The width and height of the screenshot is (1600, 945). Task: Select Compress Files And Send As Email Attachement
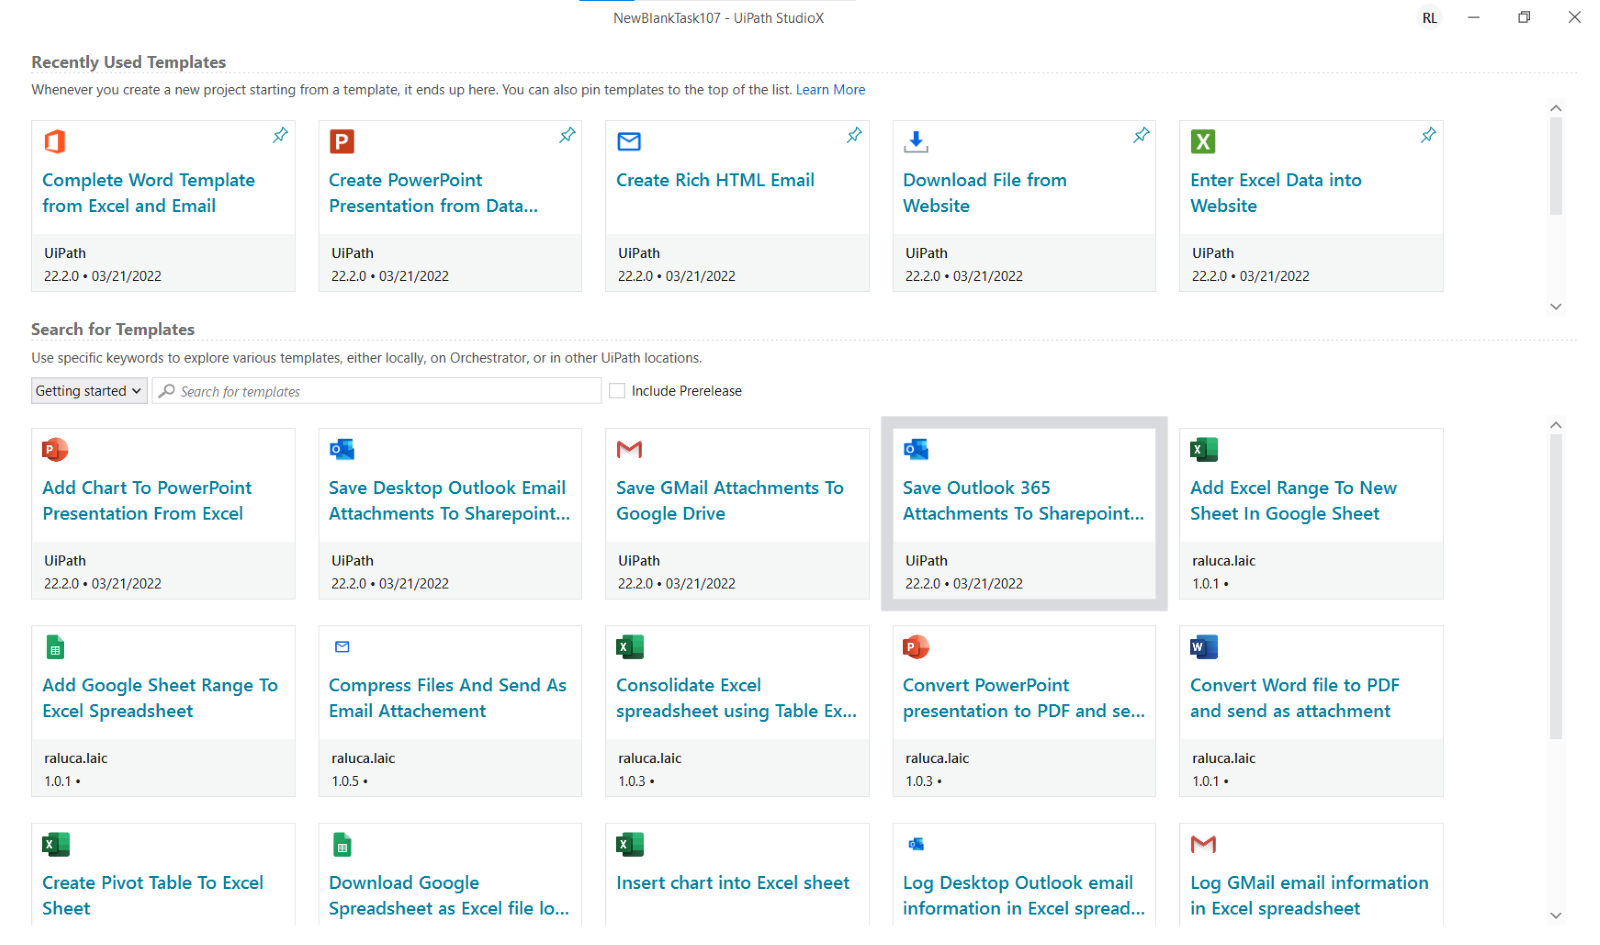pos(447,698)
